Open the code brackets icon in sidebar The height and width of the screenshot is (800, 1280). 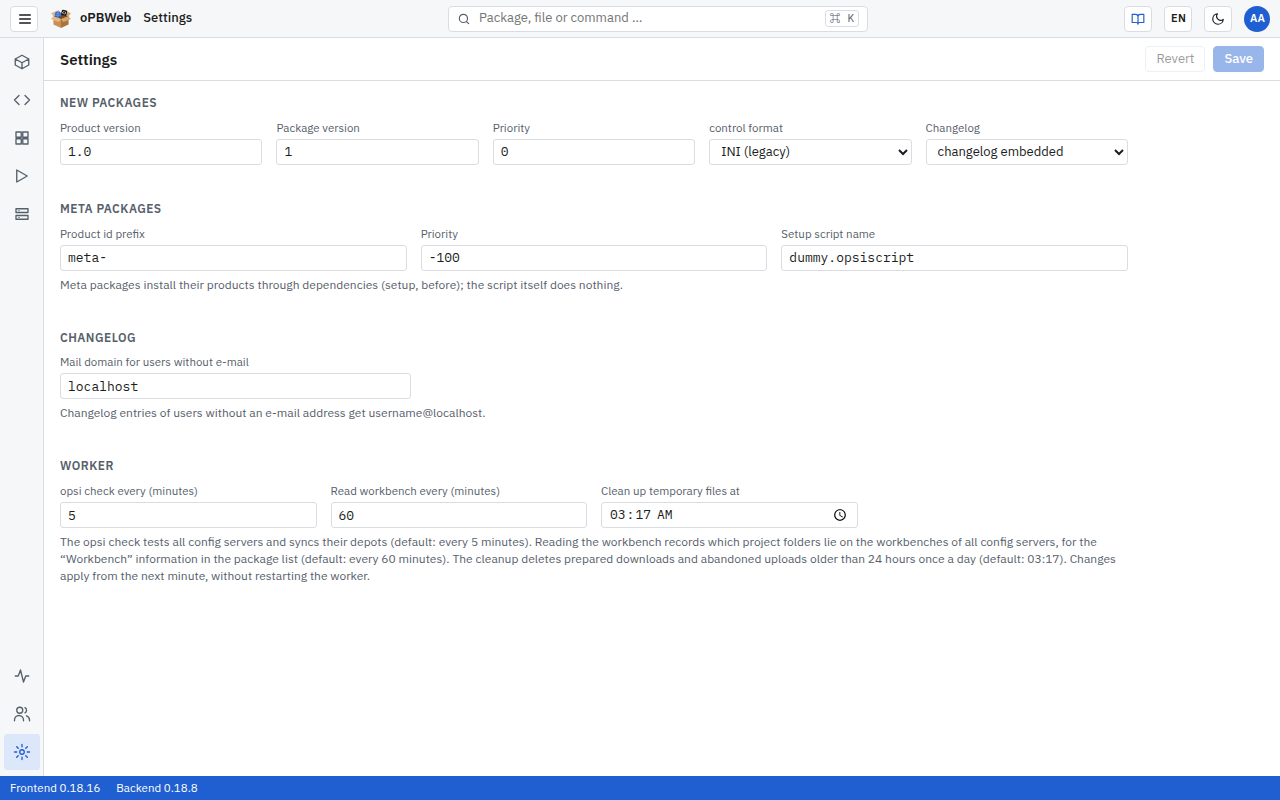22,100
